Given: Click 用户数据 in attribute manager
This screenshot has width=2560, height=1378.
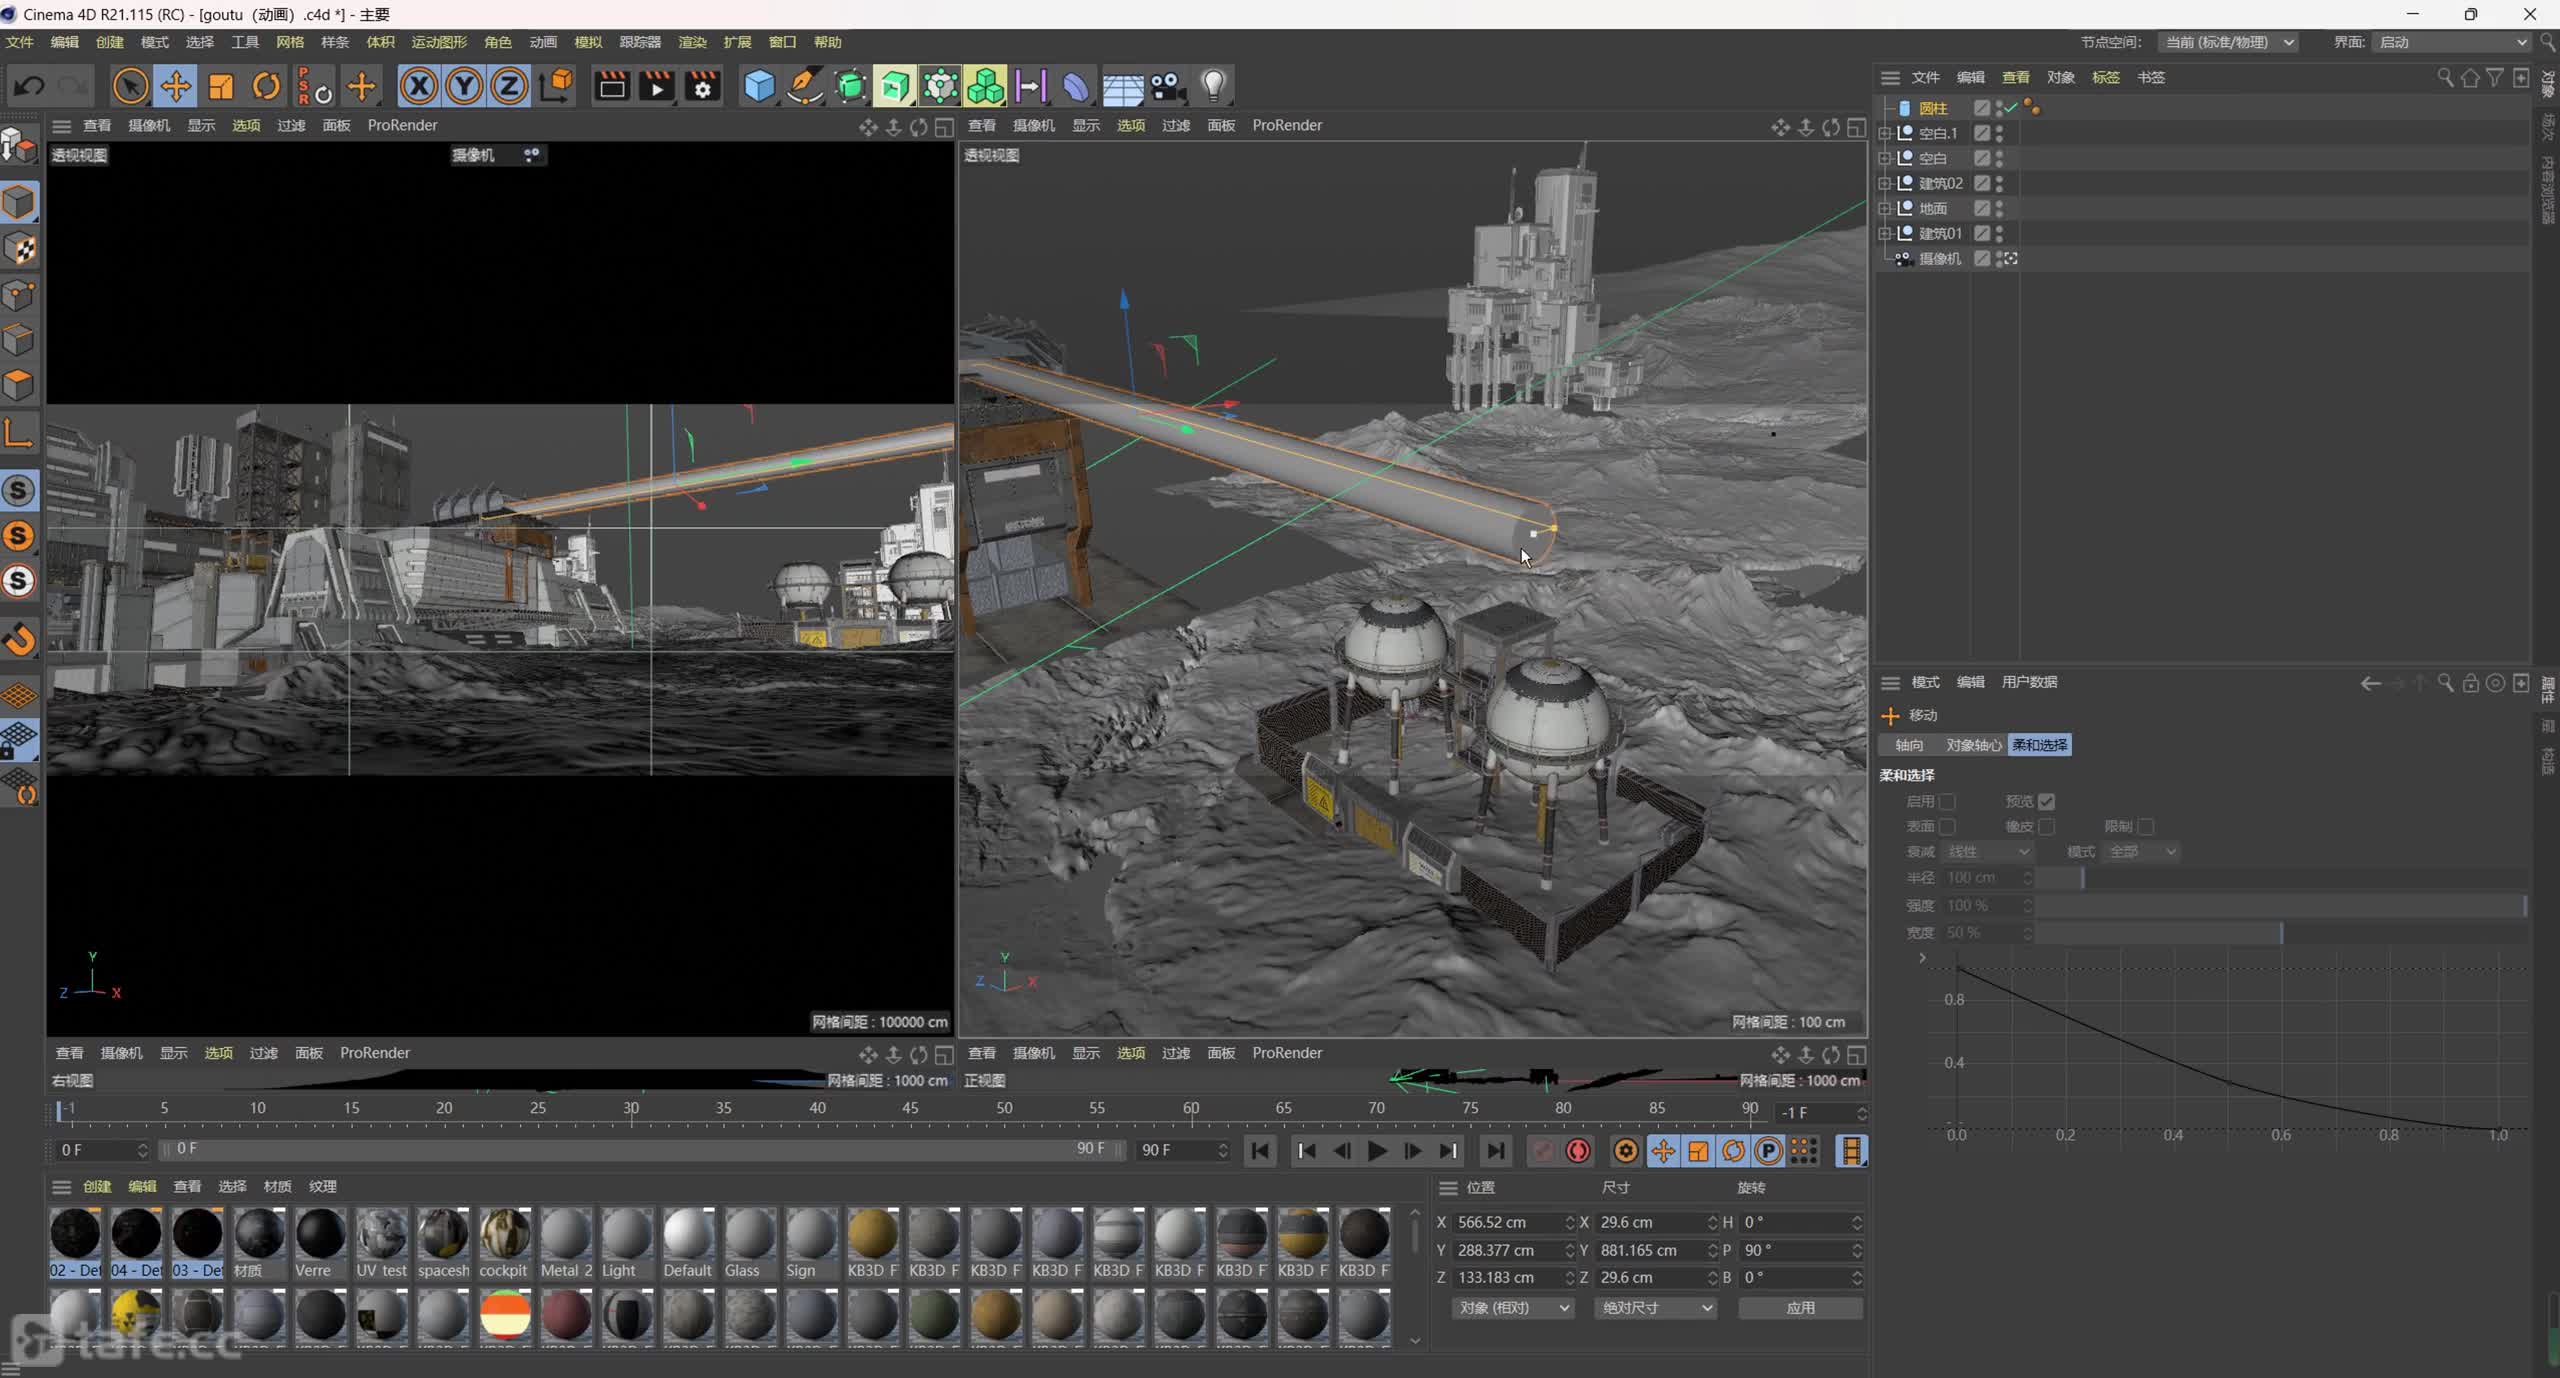Looking at the screenshot, I should click(2029, 682).
